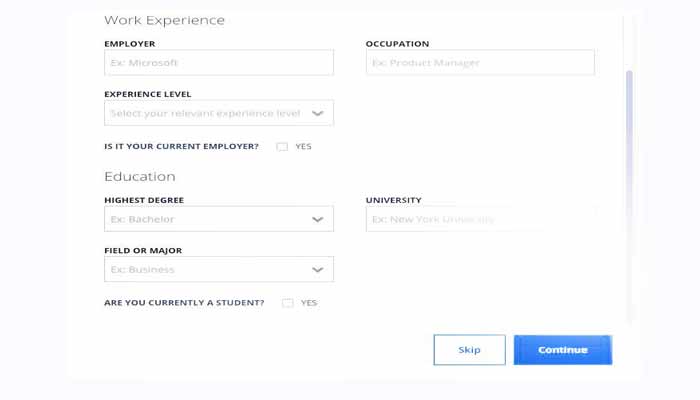Click the UNIVERSITY field label
The width and height of the screenshot is (700, 400).
click(393, 200)
